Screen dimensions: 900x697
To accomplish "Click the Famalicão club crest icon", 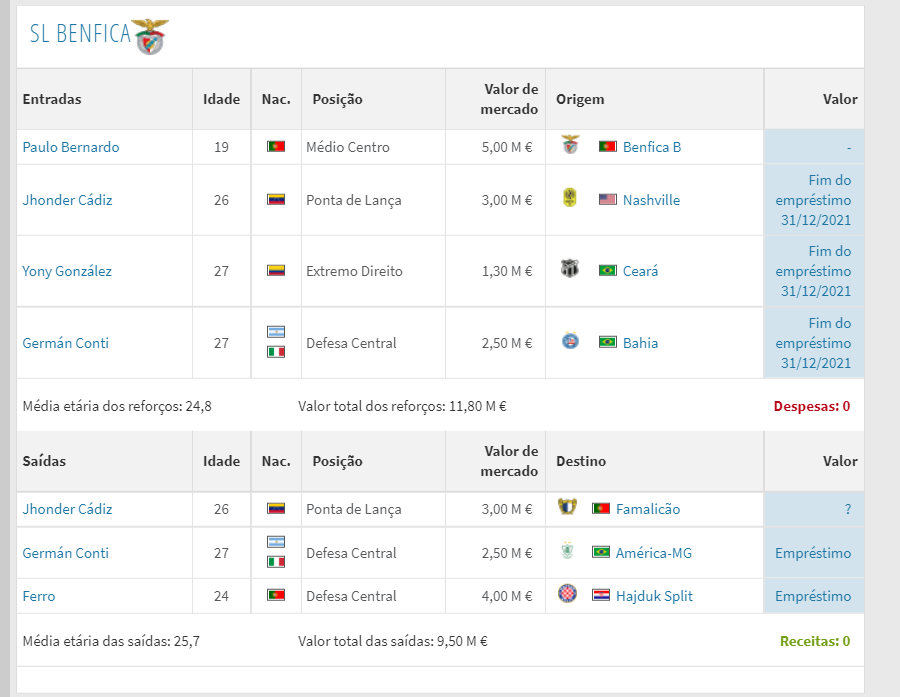I will pos(567,507).
